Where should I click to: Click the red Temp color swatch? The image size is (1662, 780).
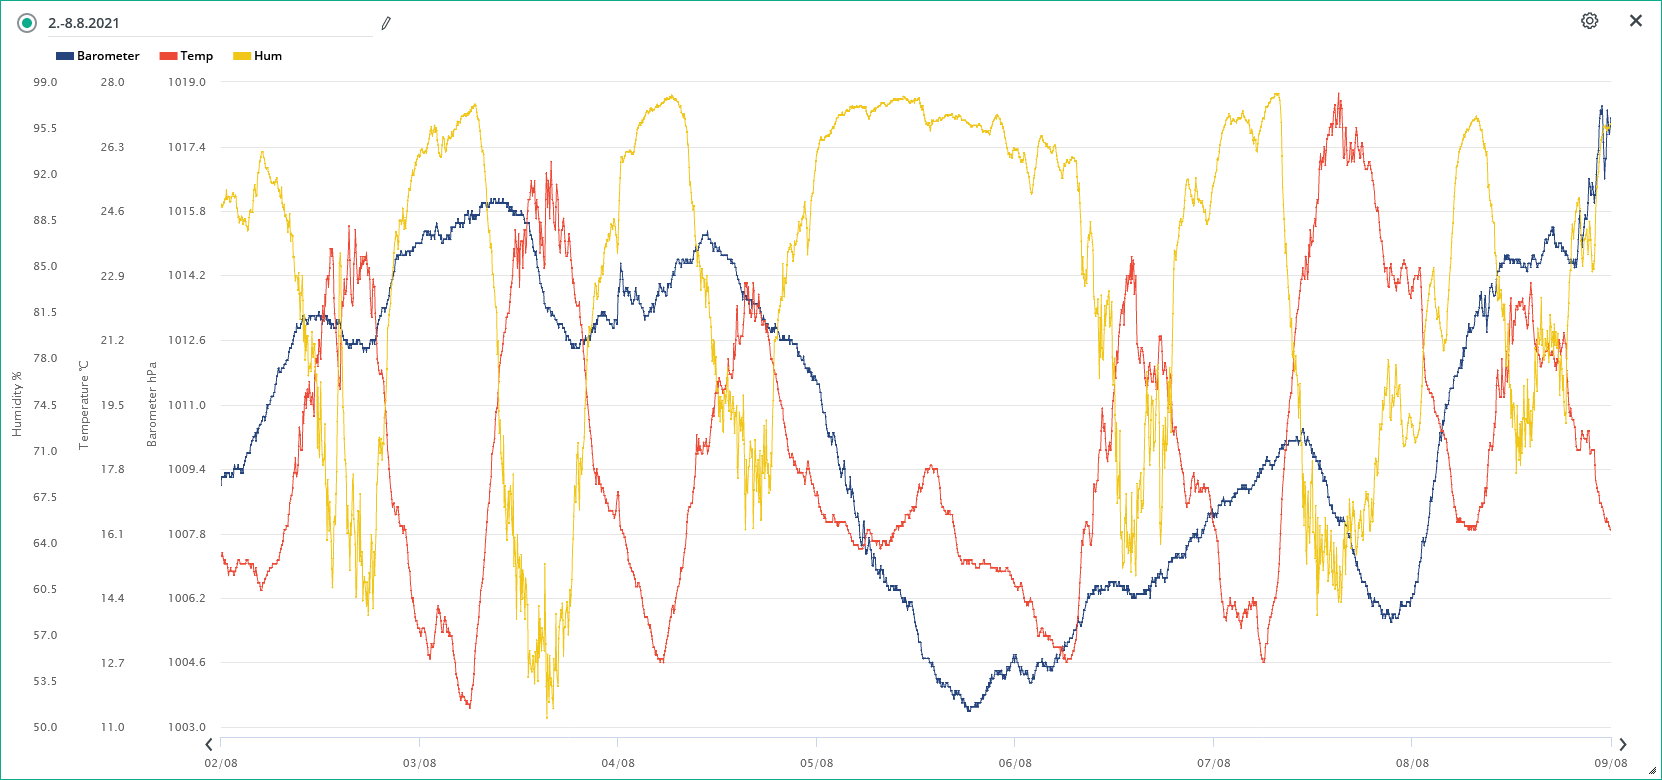168,56
